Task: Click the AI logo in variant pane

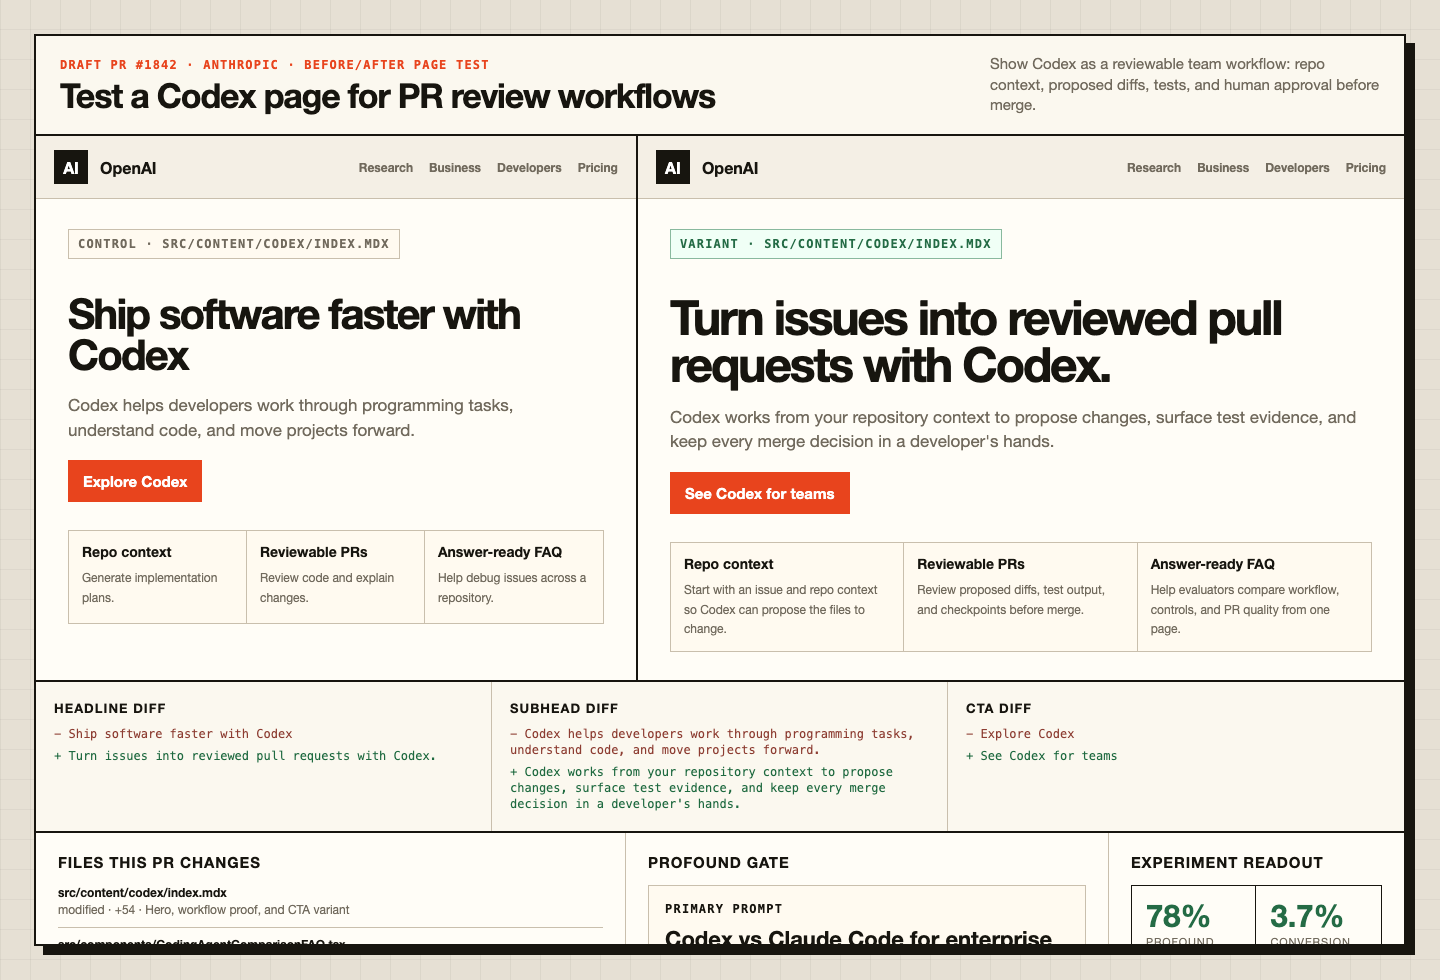Action: (673, 168)
